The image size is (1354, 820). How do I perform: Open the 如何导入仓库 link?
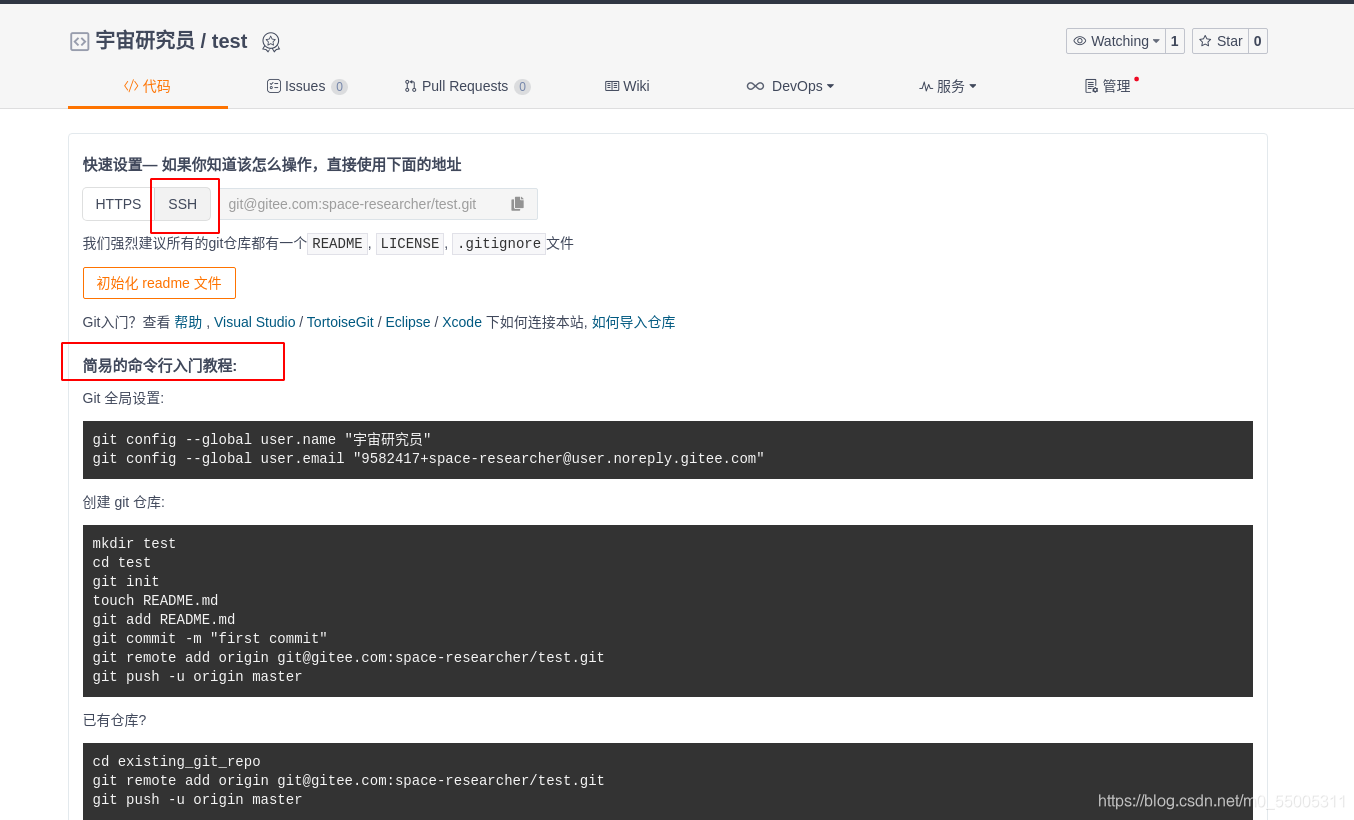tap(634, 322)
